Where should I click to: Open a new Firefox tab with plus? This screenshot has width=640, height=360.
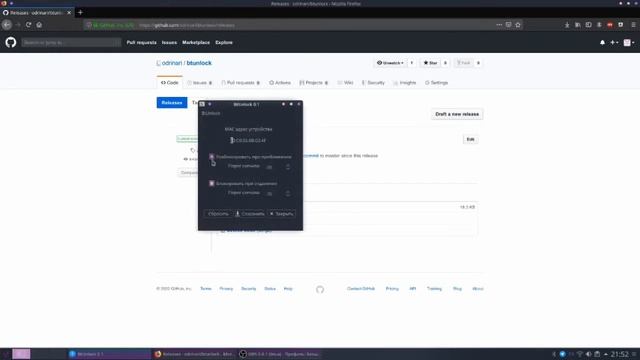pyautogui.click(x=80, y=13)
